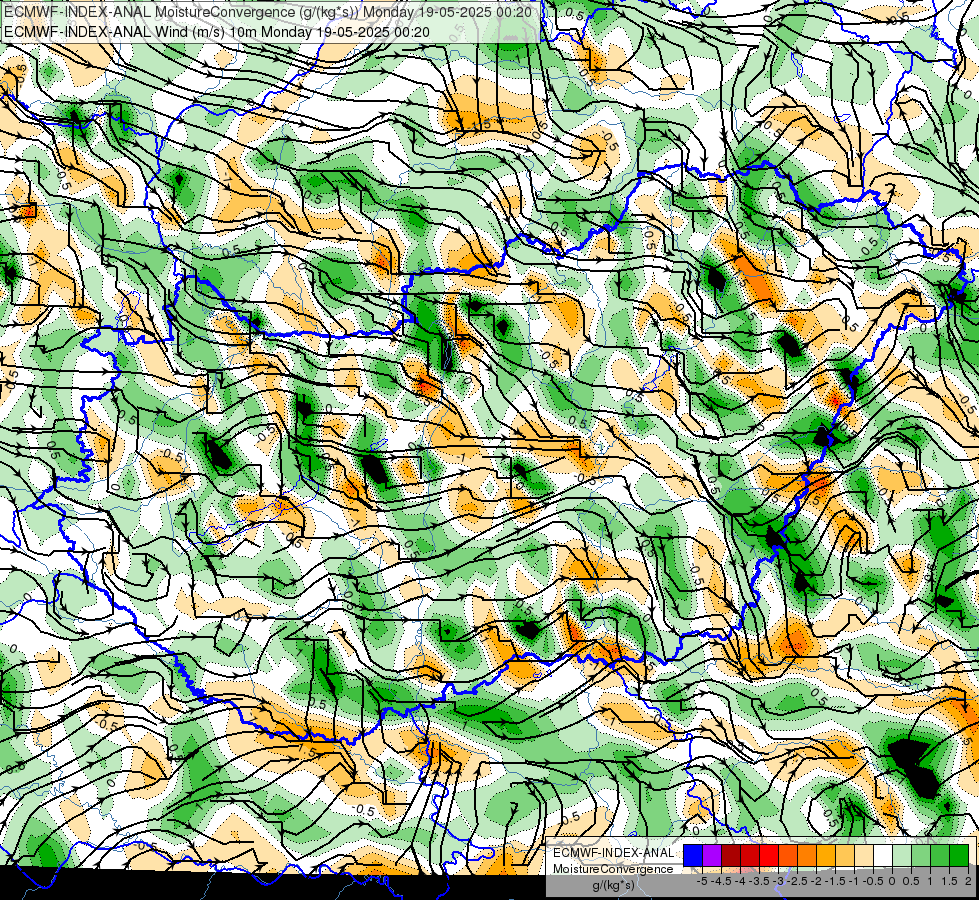Pick the bright red swatch between -3 and -2.5
Viewport: 979px width, 900px height.
point(769,855)
